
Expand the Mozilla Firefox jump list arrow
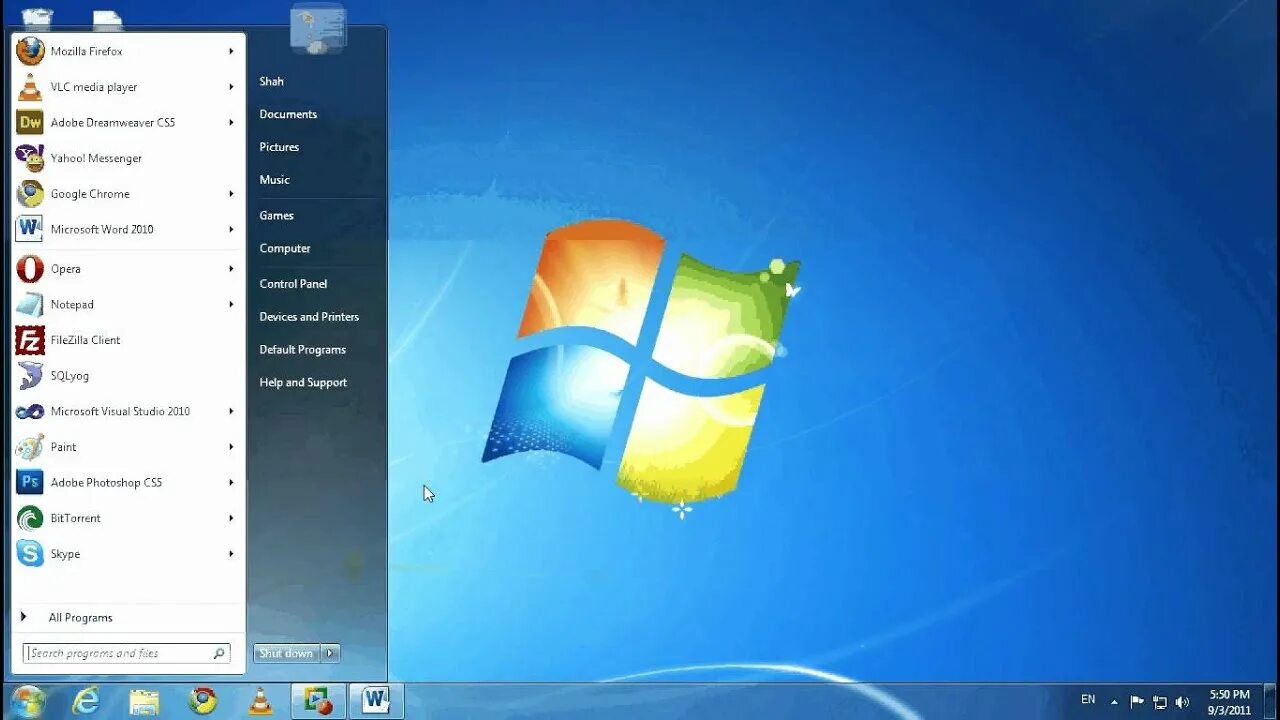(x=231, y=51)
